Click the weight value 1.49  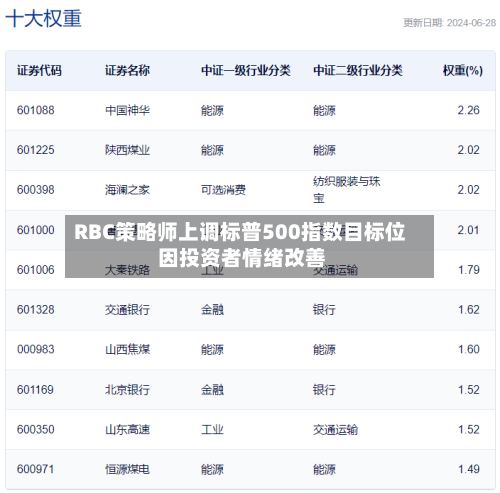469,469
